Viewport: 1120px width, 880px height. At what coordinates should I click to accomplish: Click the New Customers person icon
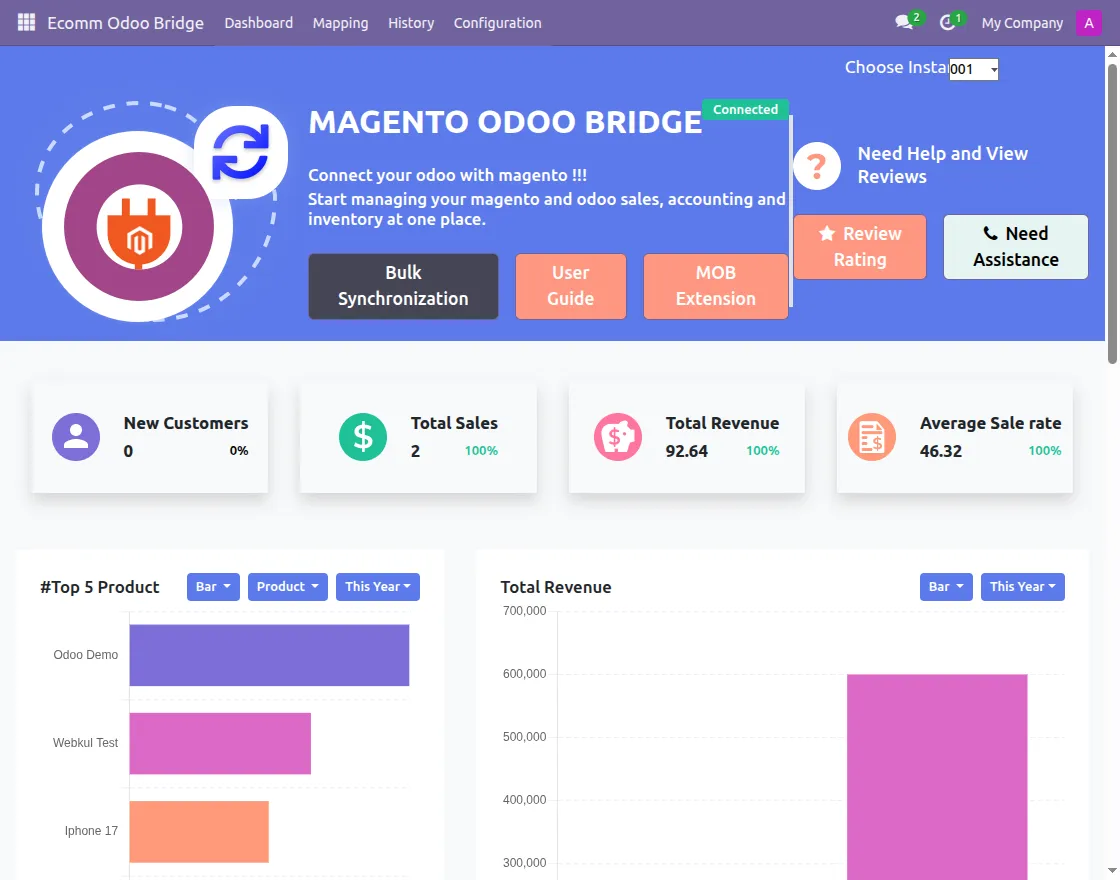[76, 436]
